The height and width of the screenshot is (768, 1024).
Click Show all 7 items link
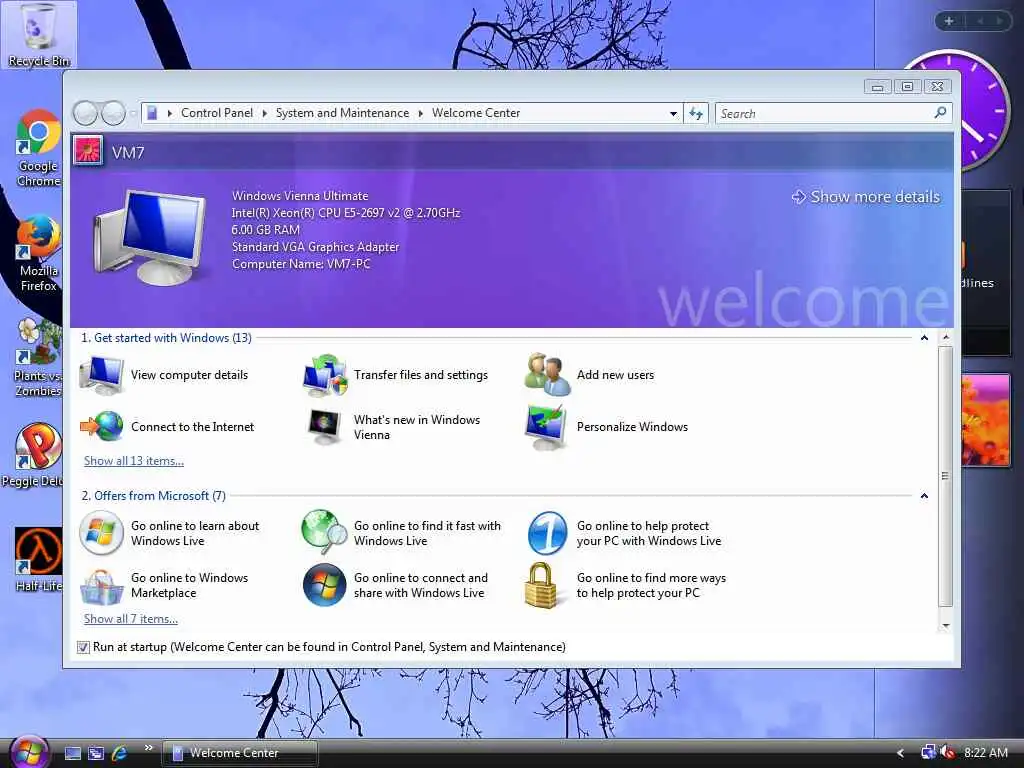tap(131, 618)
